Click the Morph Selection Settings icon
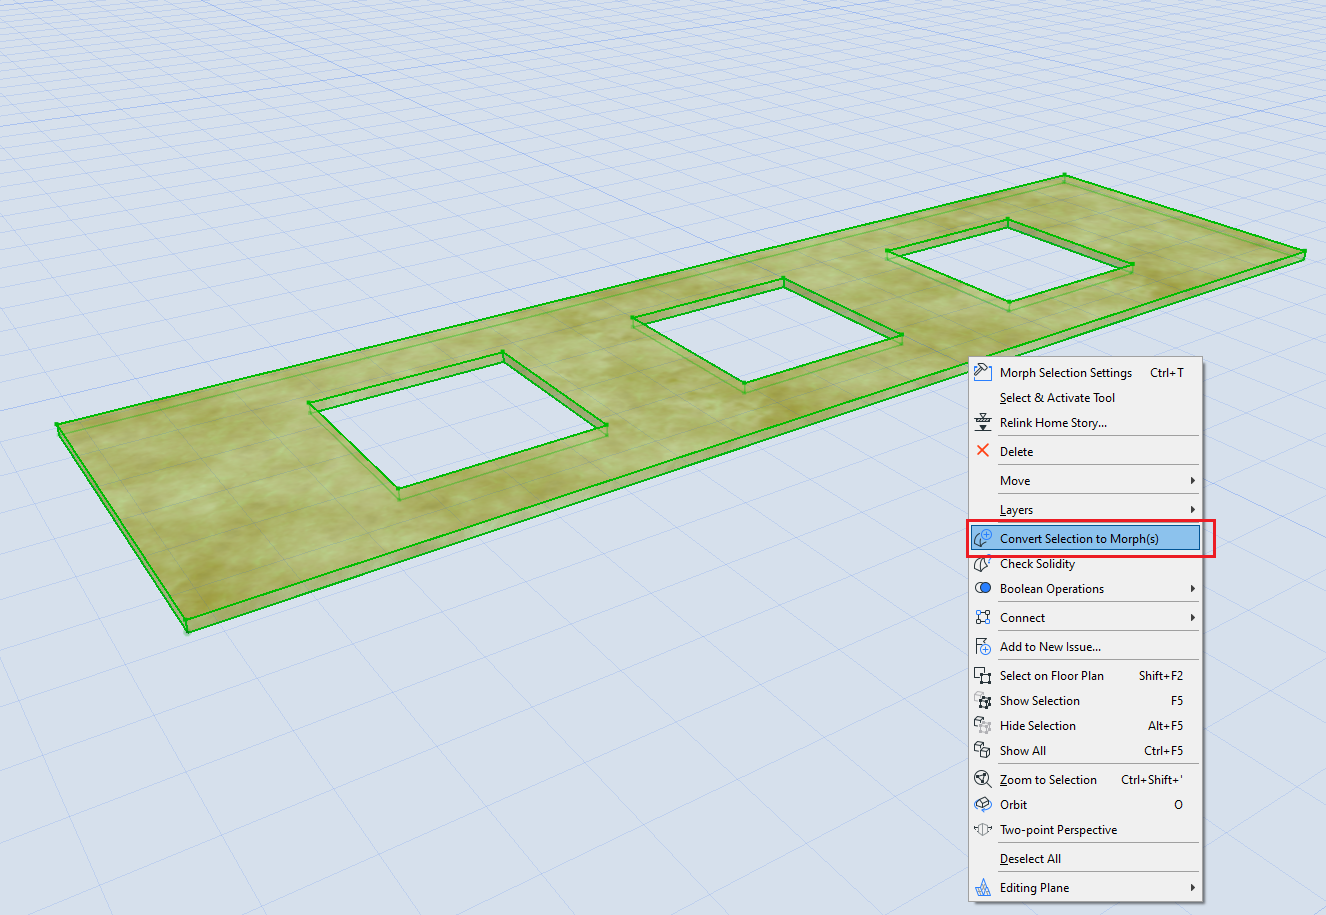The height and width of the screenshot is (915, 1326). [983, 372]
